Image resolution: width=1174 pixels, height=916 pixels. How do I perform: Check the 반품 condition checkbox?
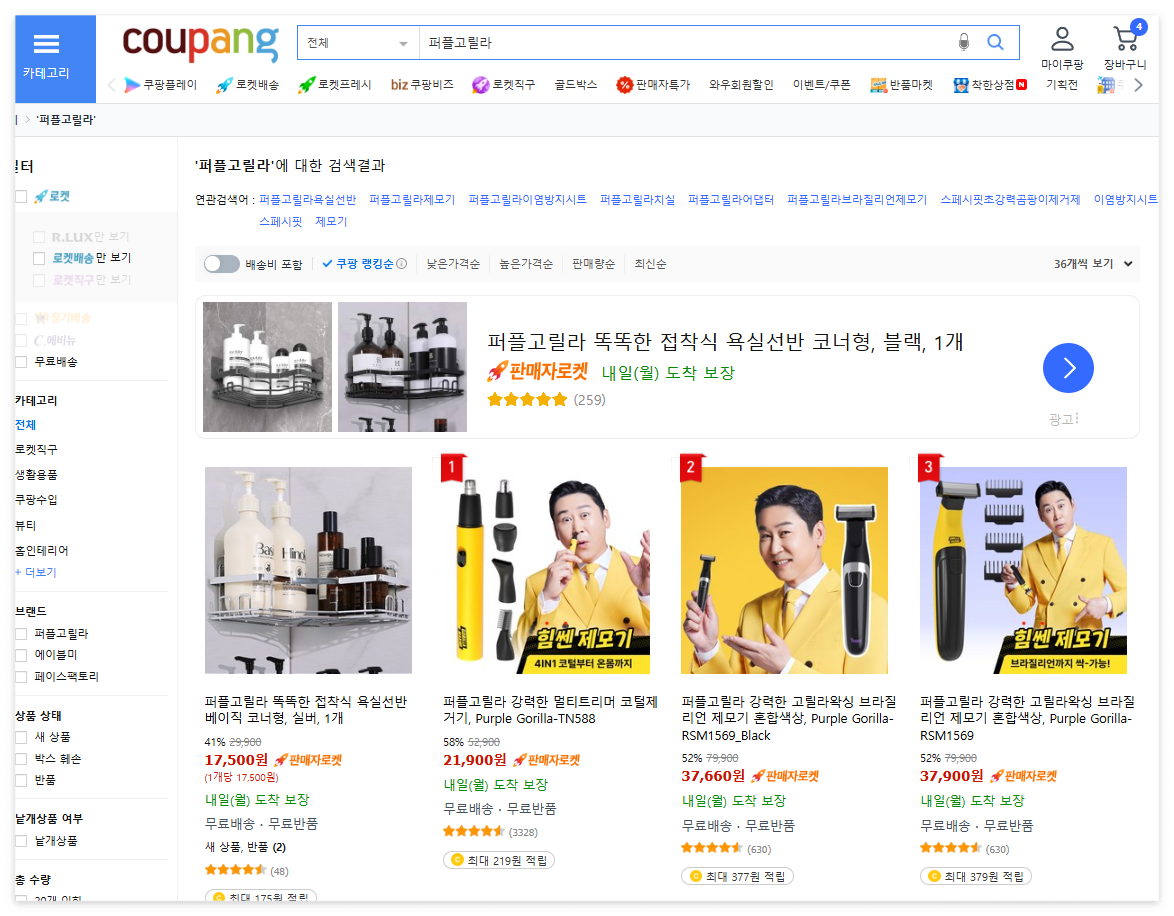coord(21,780)
